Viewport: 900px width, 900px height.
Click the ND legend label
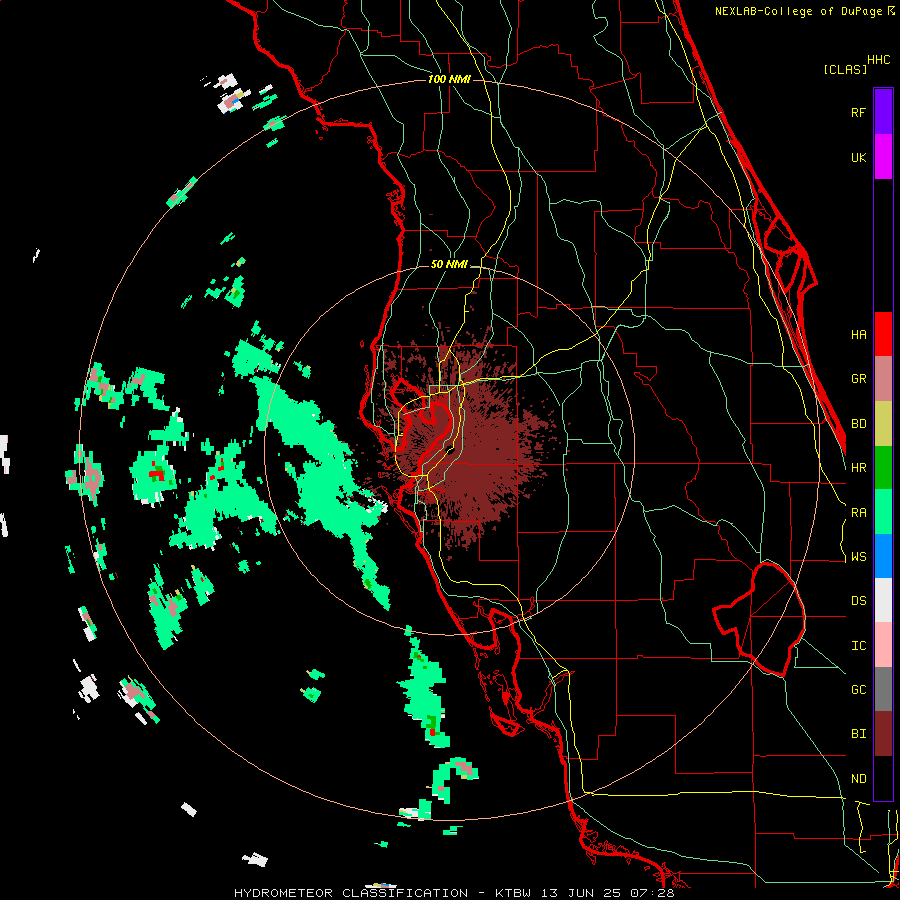858,779
